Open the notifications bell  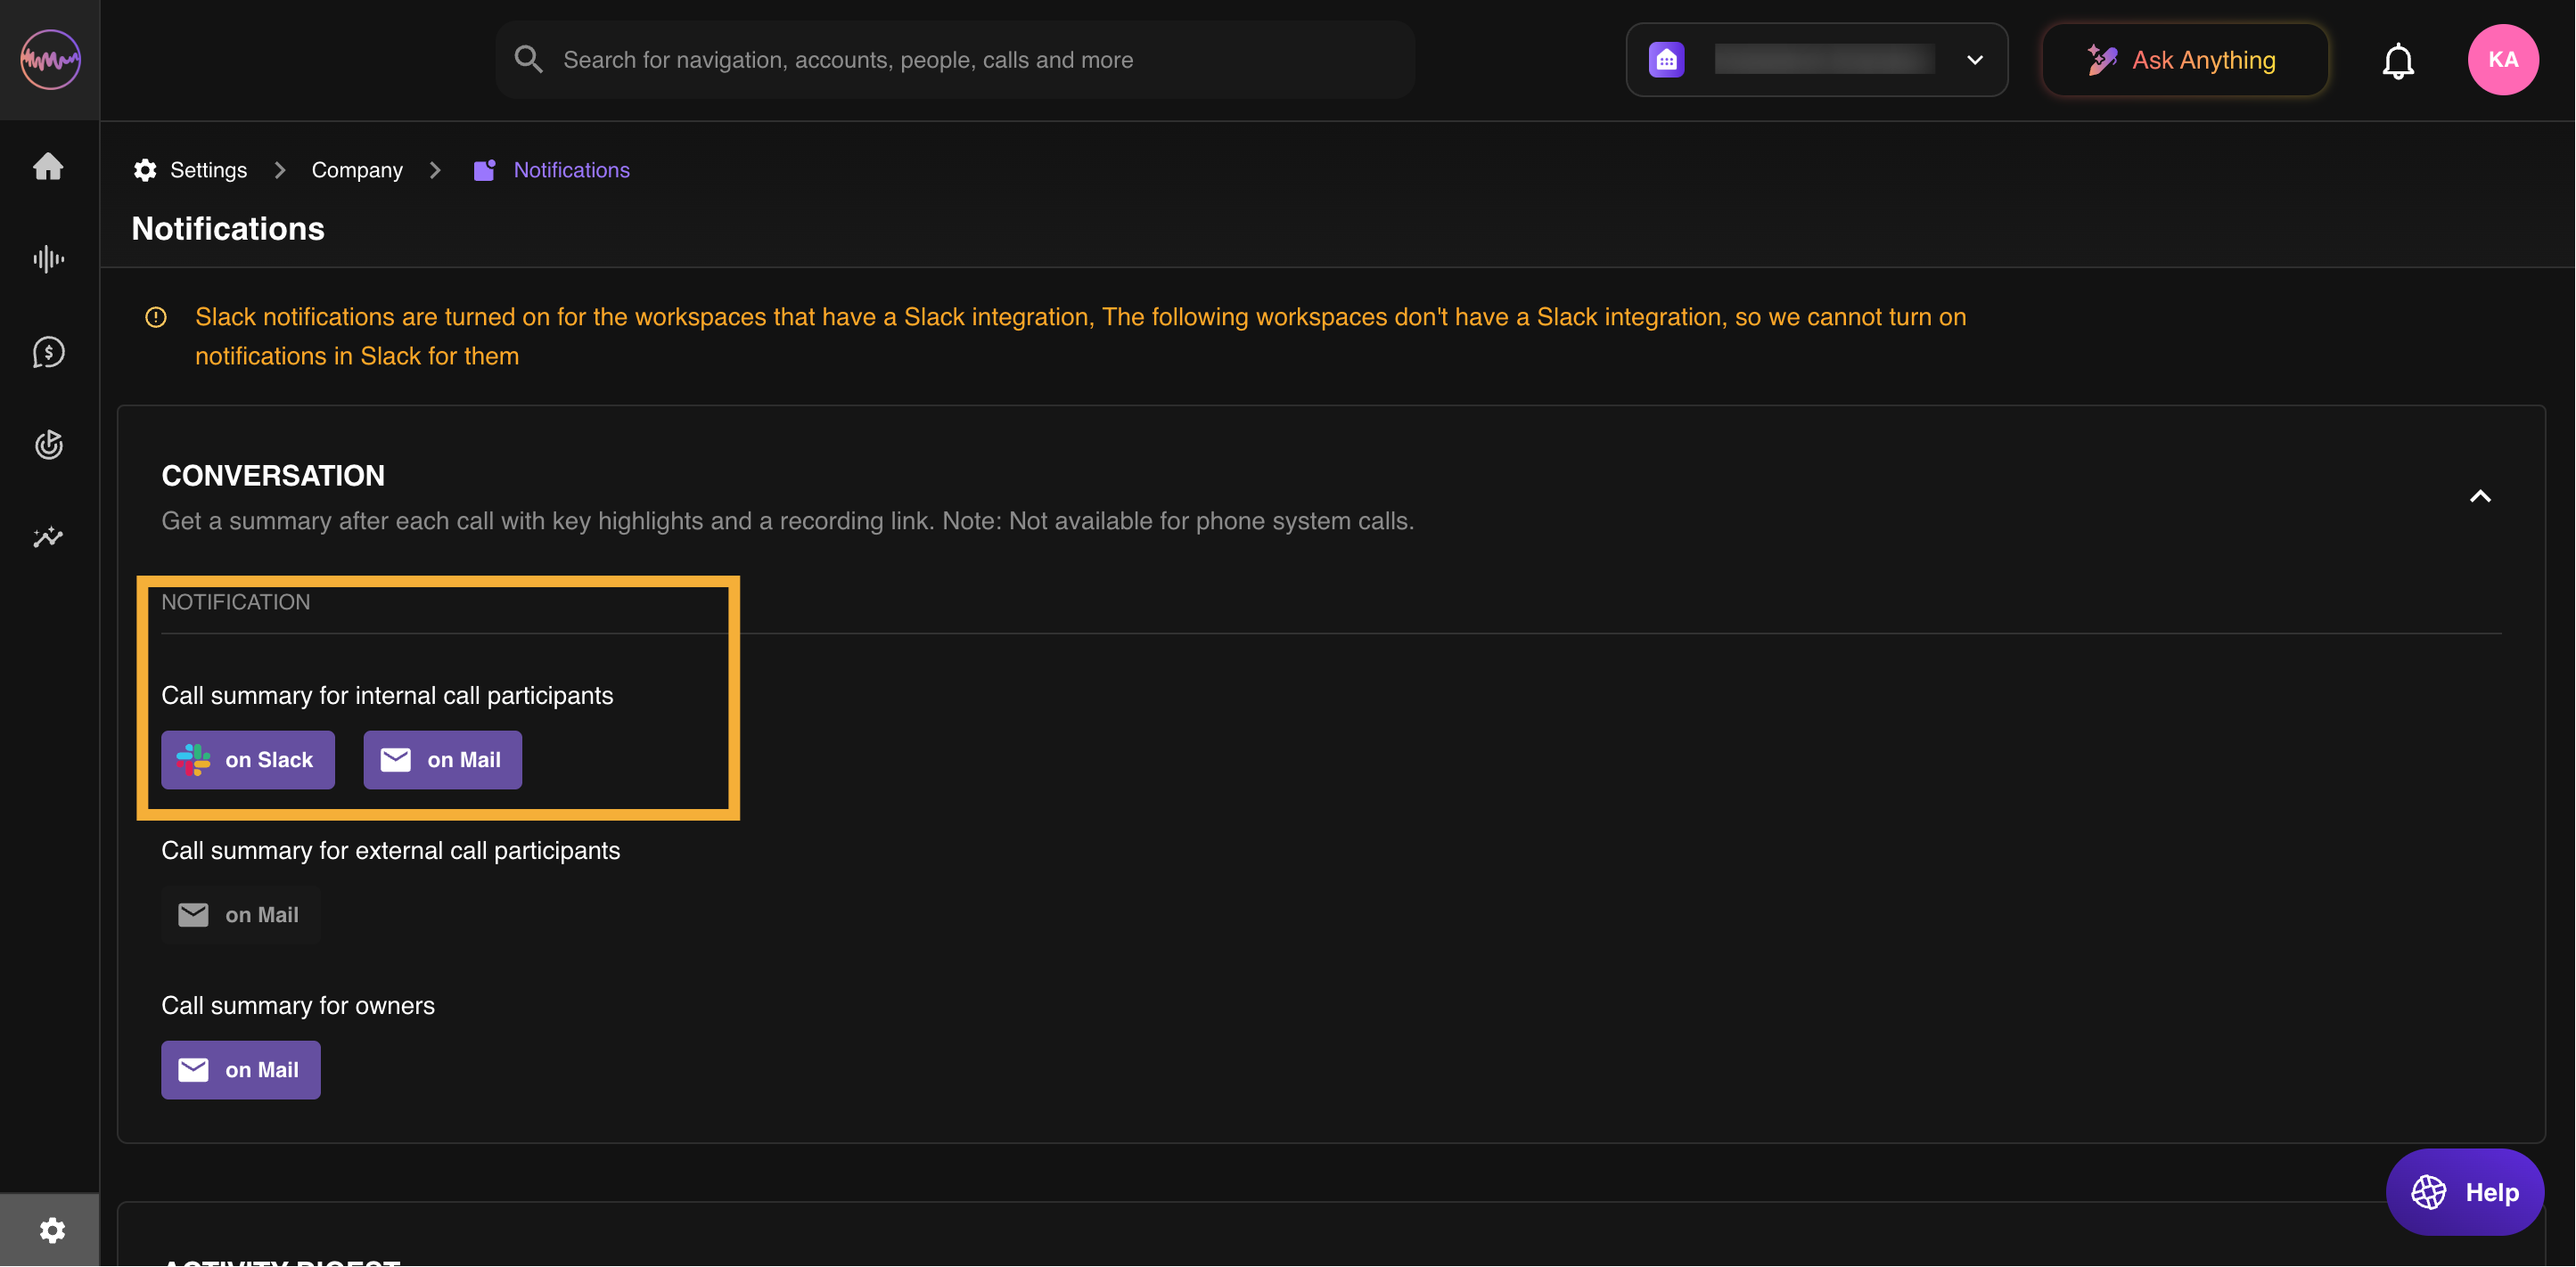(2398, 61)
